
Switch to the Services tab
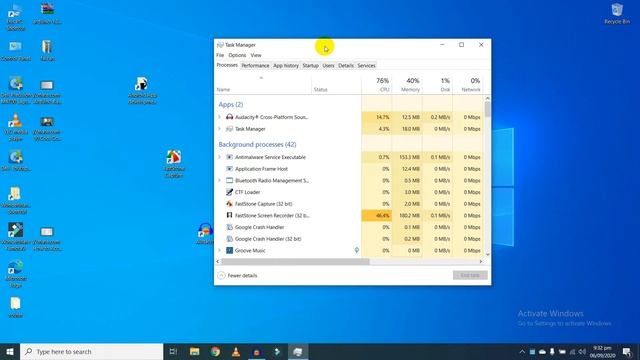(366, 65)
